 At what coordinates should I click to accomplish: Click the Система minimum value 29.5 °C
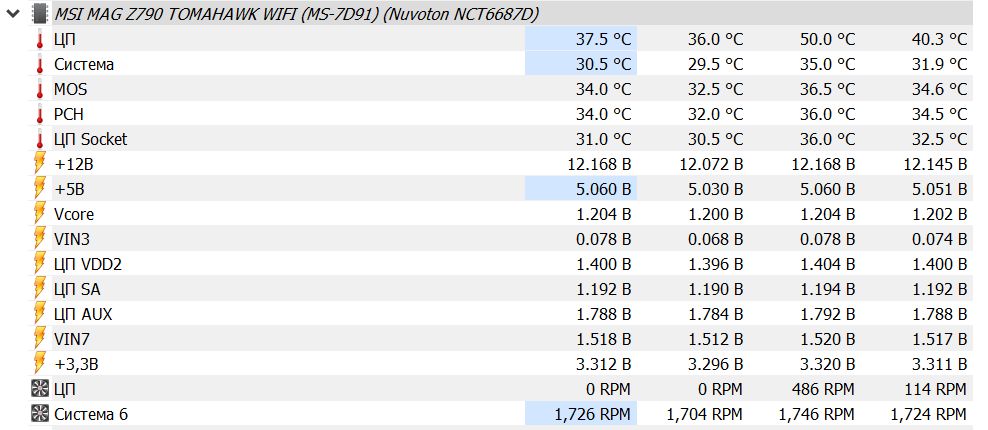(715, 64)
